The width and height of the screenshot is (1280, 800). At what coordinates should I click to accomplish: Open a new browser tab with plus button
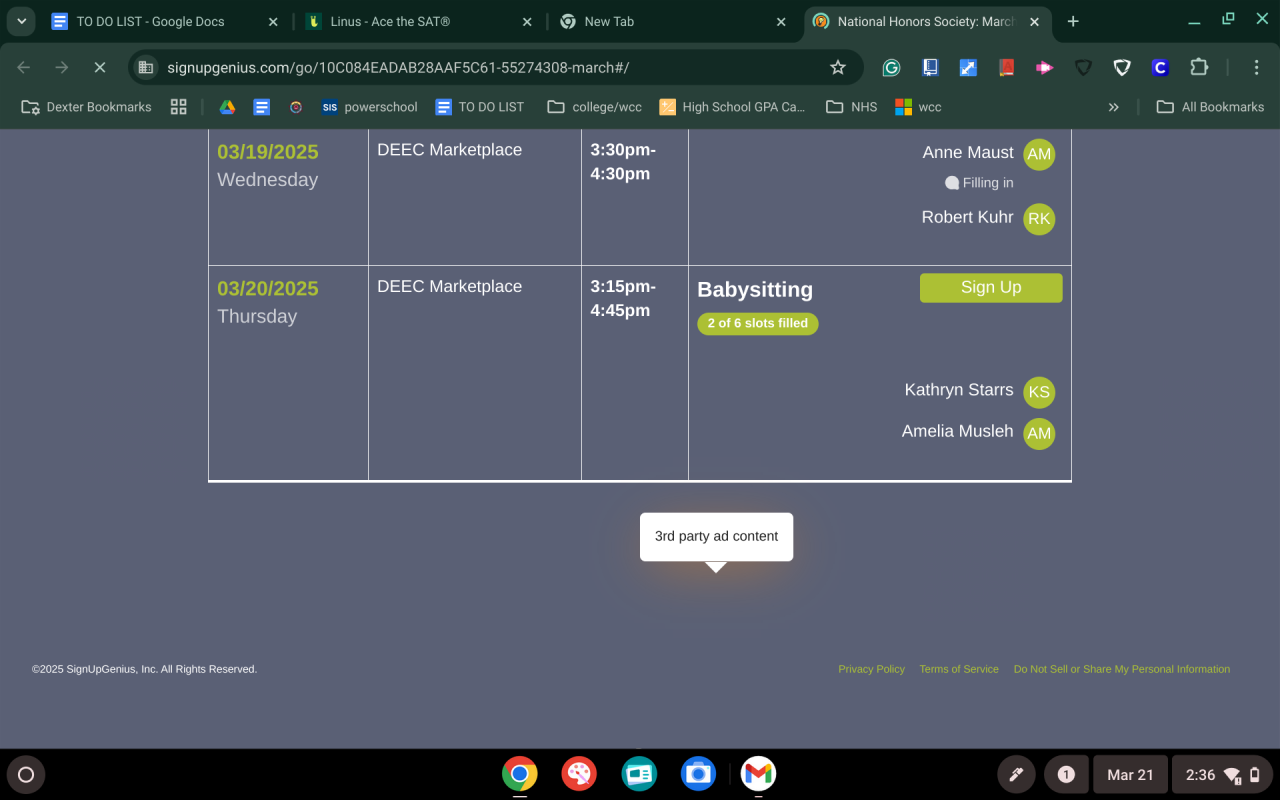click(x=1073, y=22)
